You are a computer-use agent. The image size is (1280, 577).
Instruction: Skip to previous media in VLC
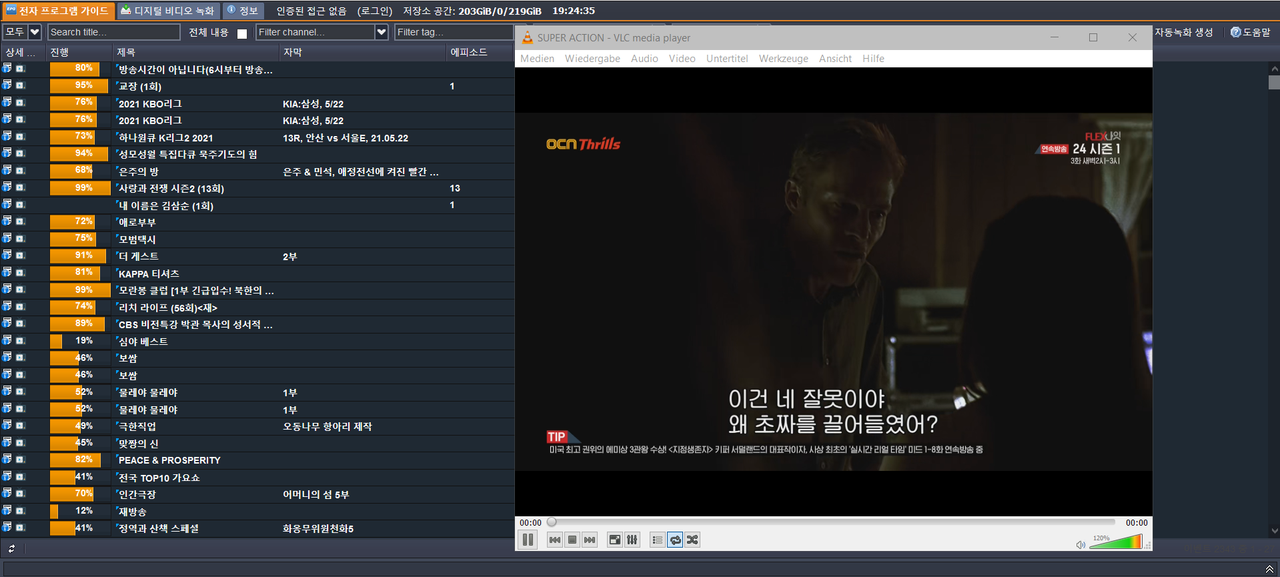[x=555, y=540]
